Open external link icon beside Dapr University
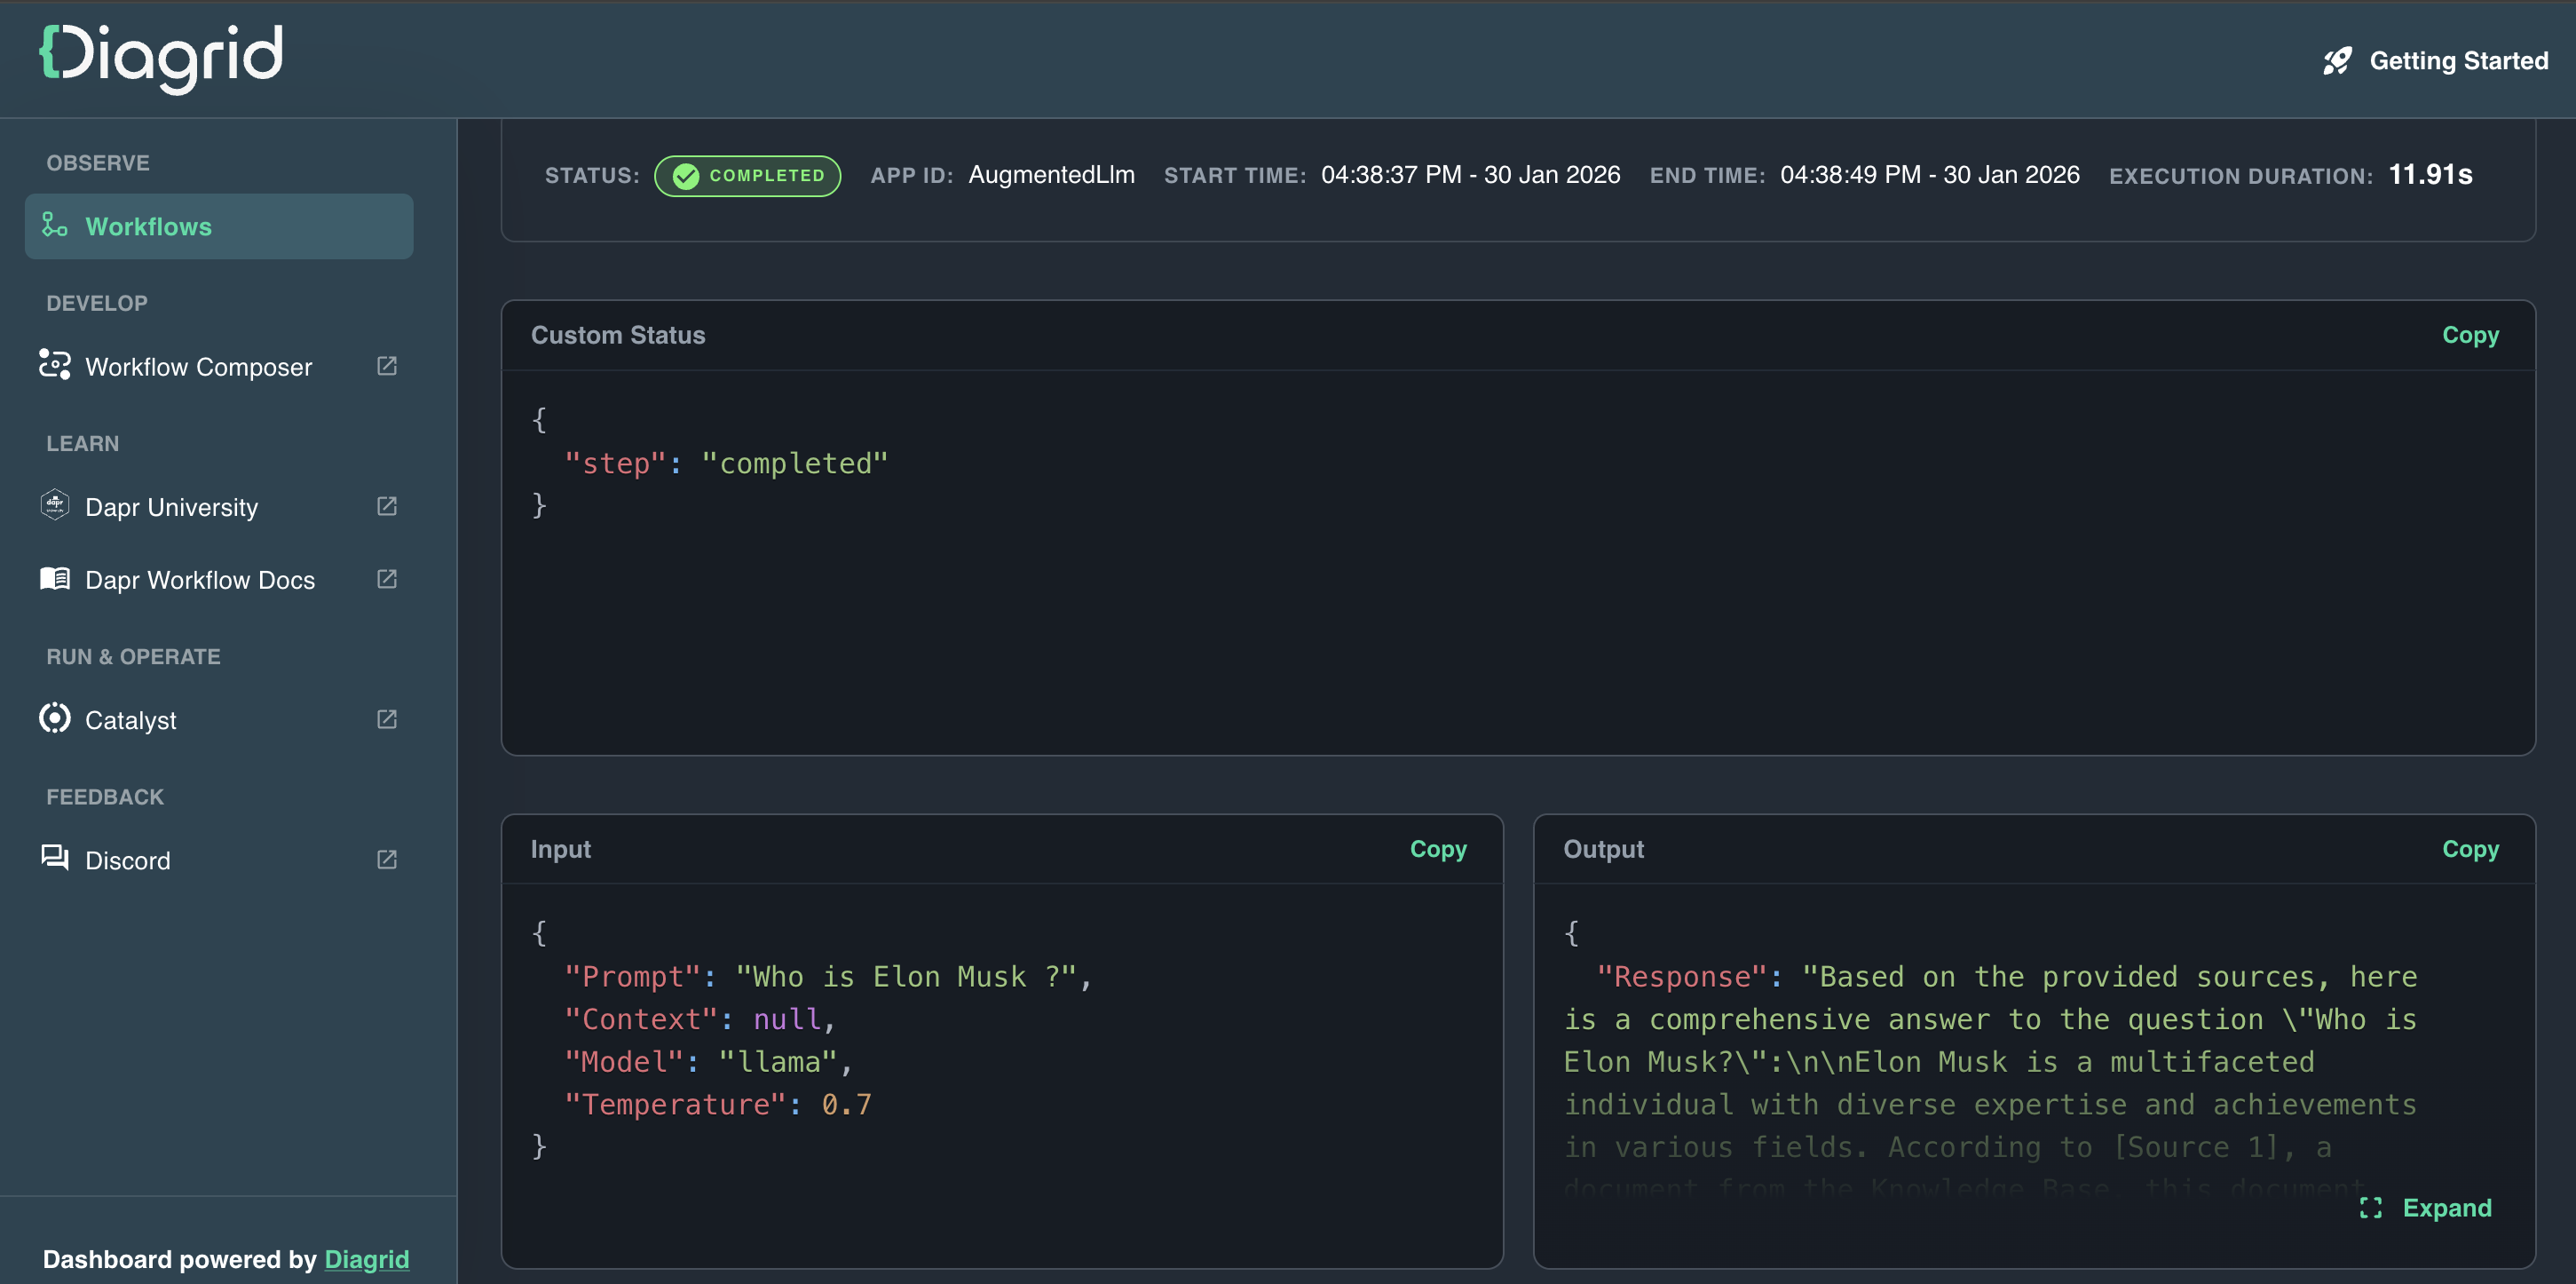The height and width of the screenshot is (1284, 2576). tap(387, 506)
